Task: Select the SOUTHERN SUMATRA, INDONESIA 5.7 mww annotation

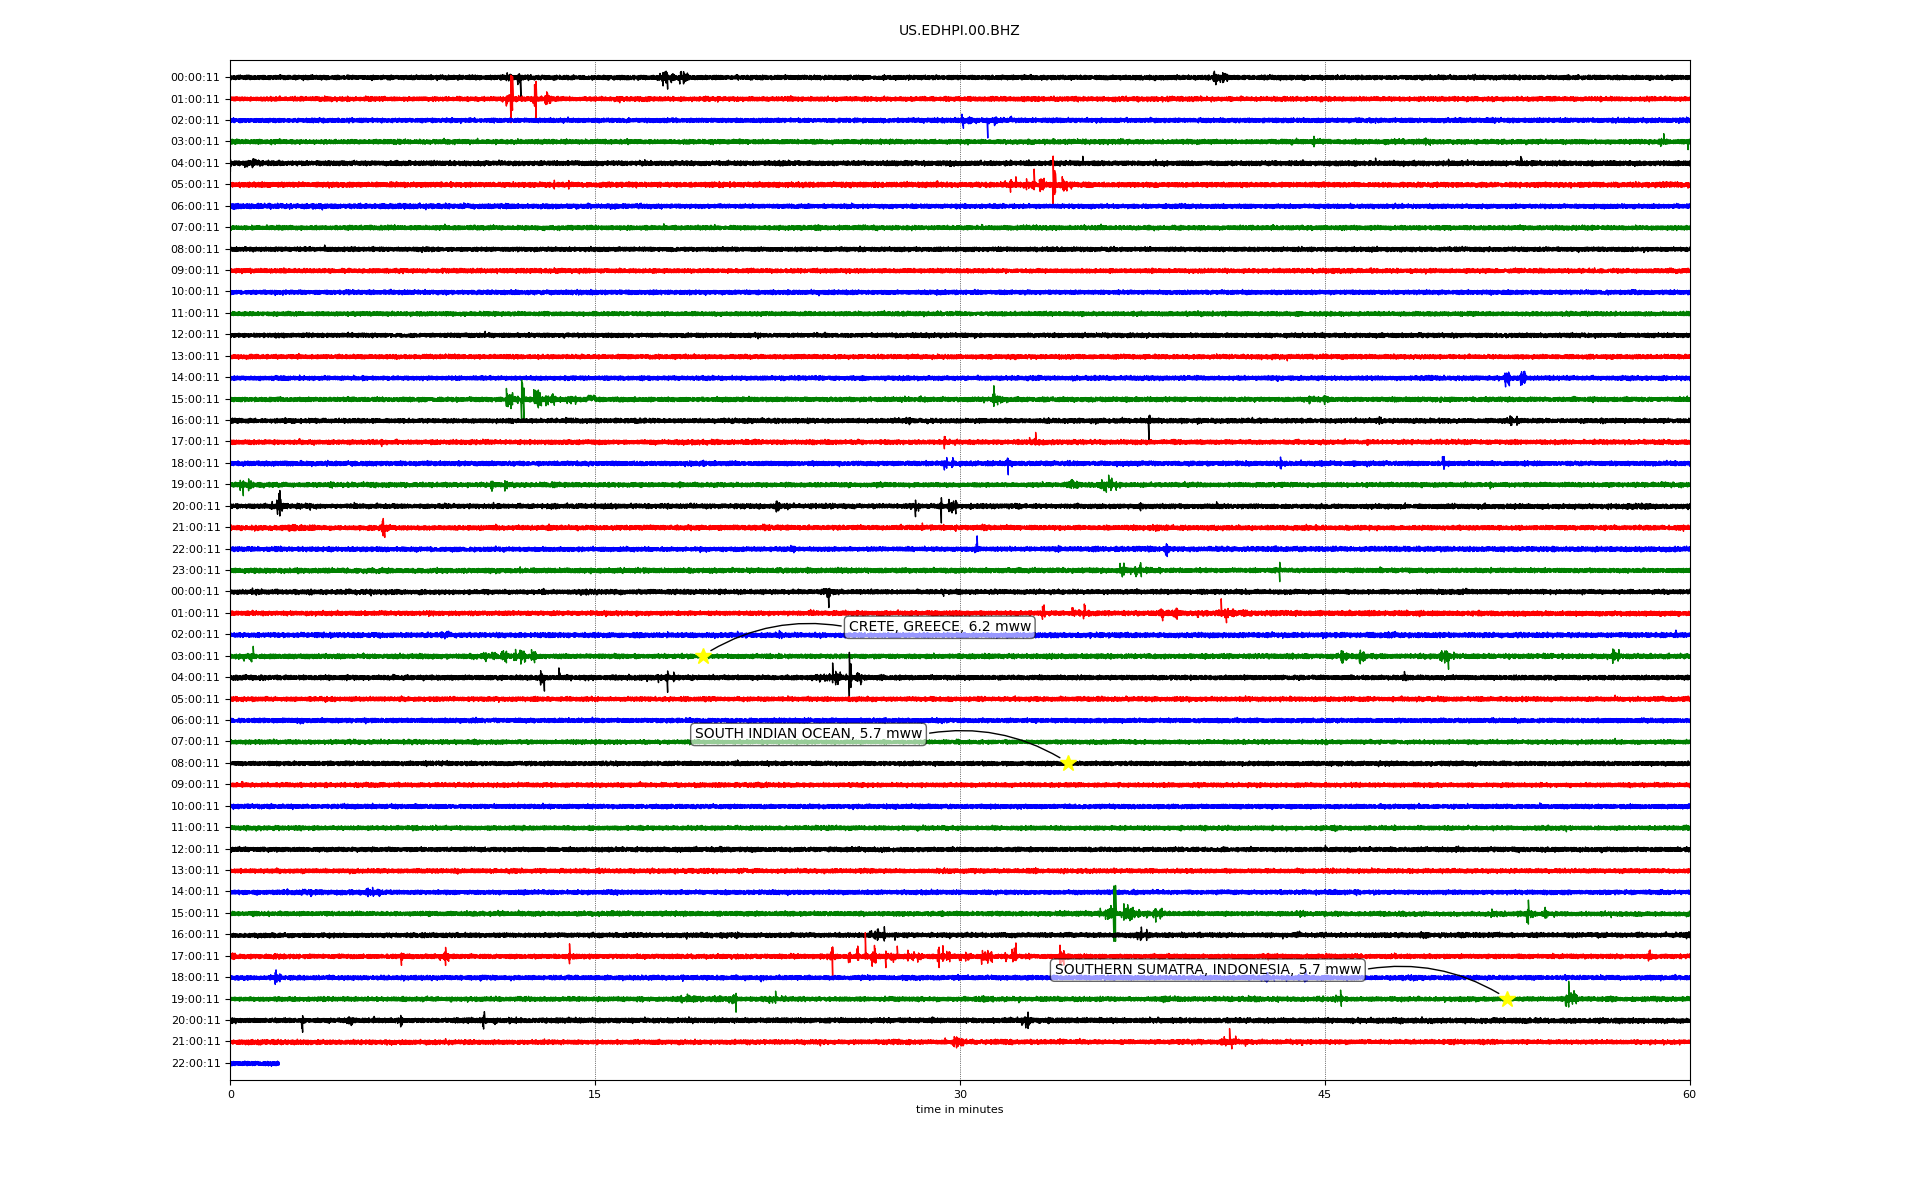Action: [1208, 970]
